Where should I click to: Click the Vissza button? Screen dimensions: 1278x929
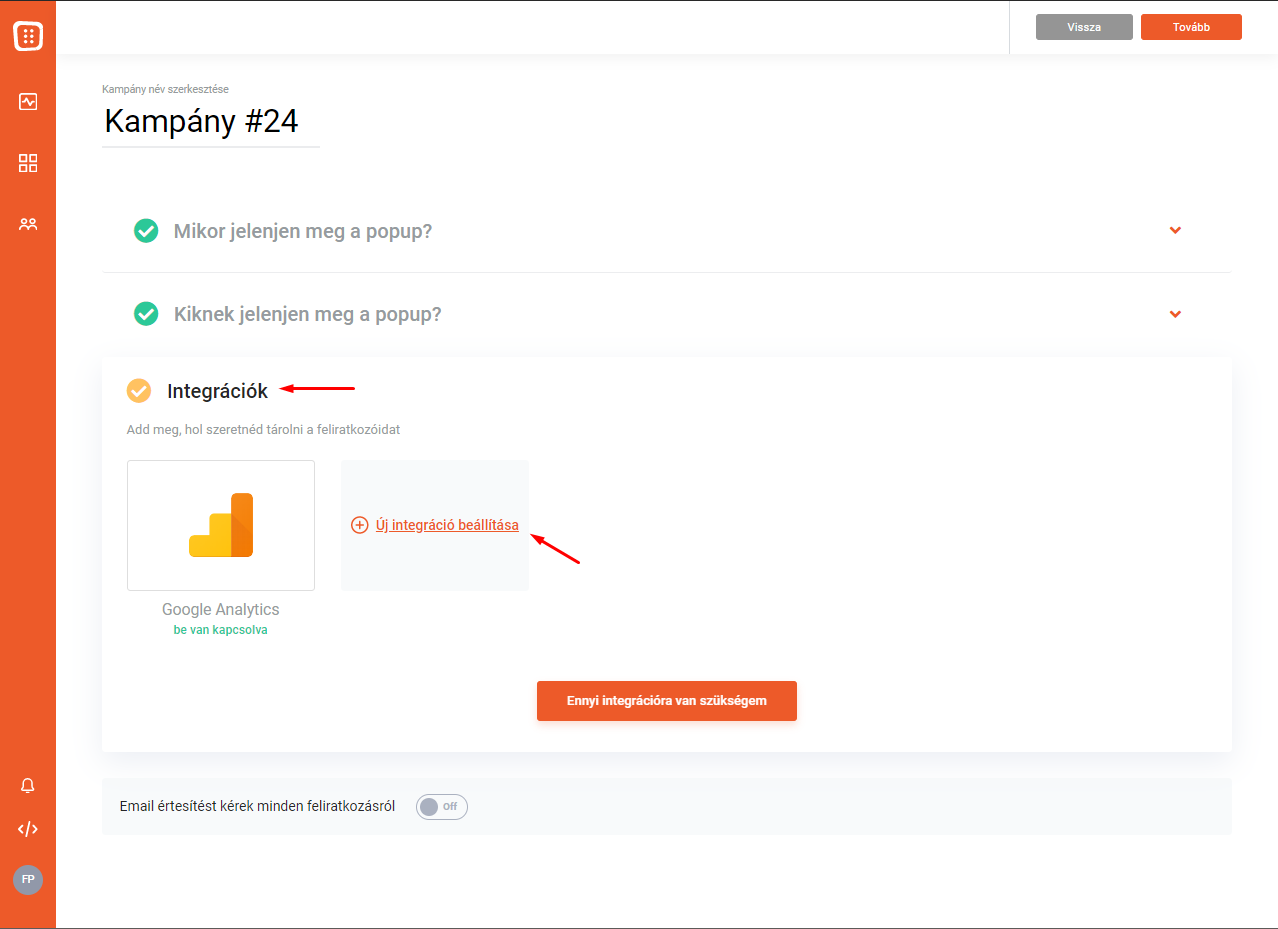(1084, 27)
